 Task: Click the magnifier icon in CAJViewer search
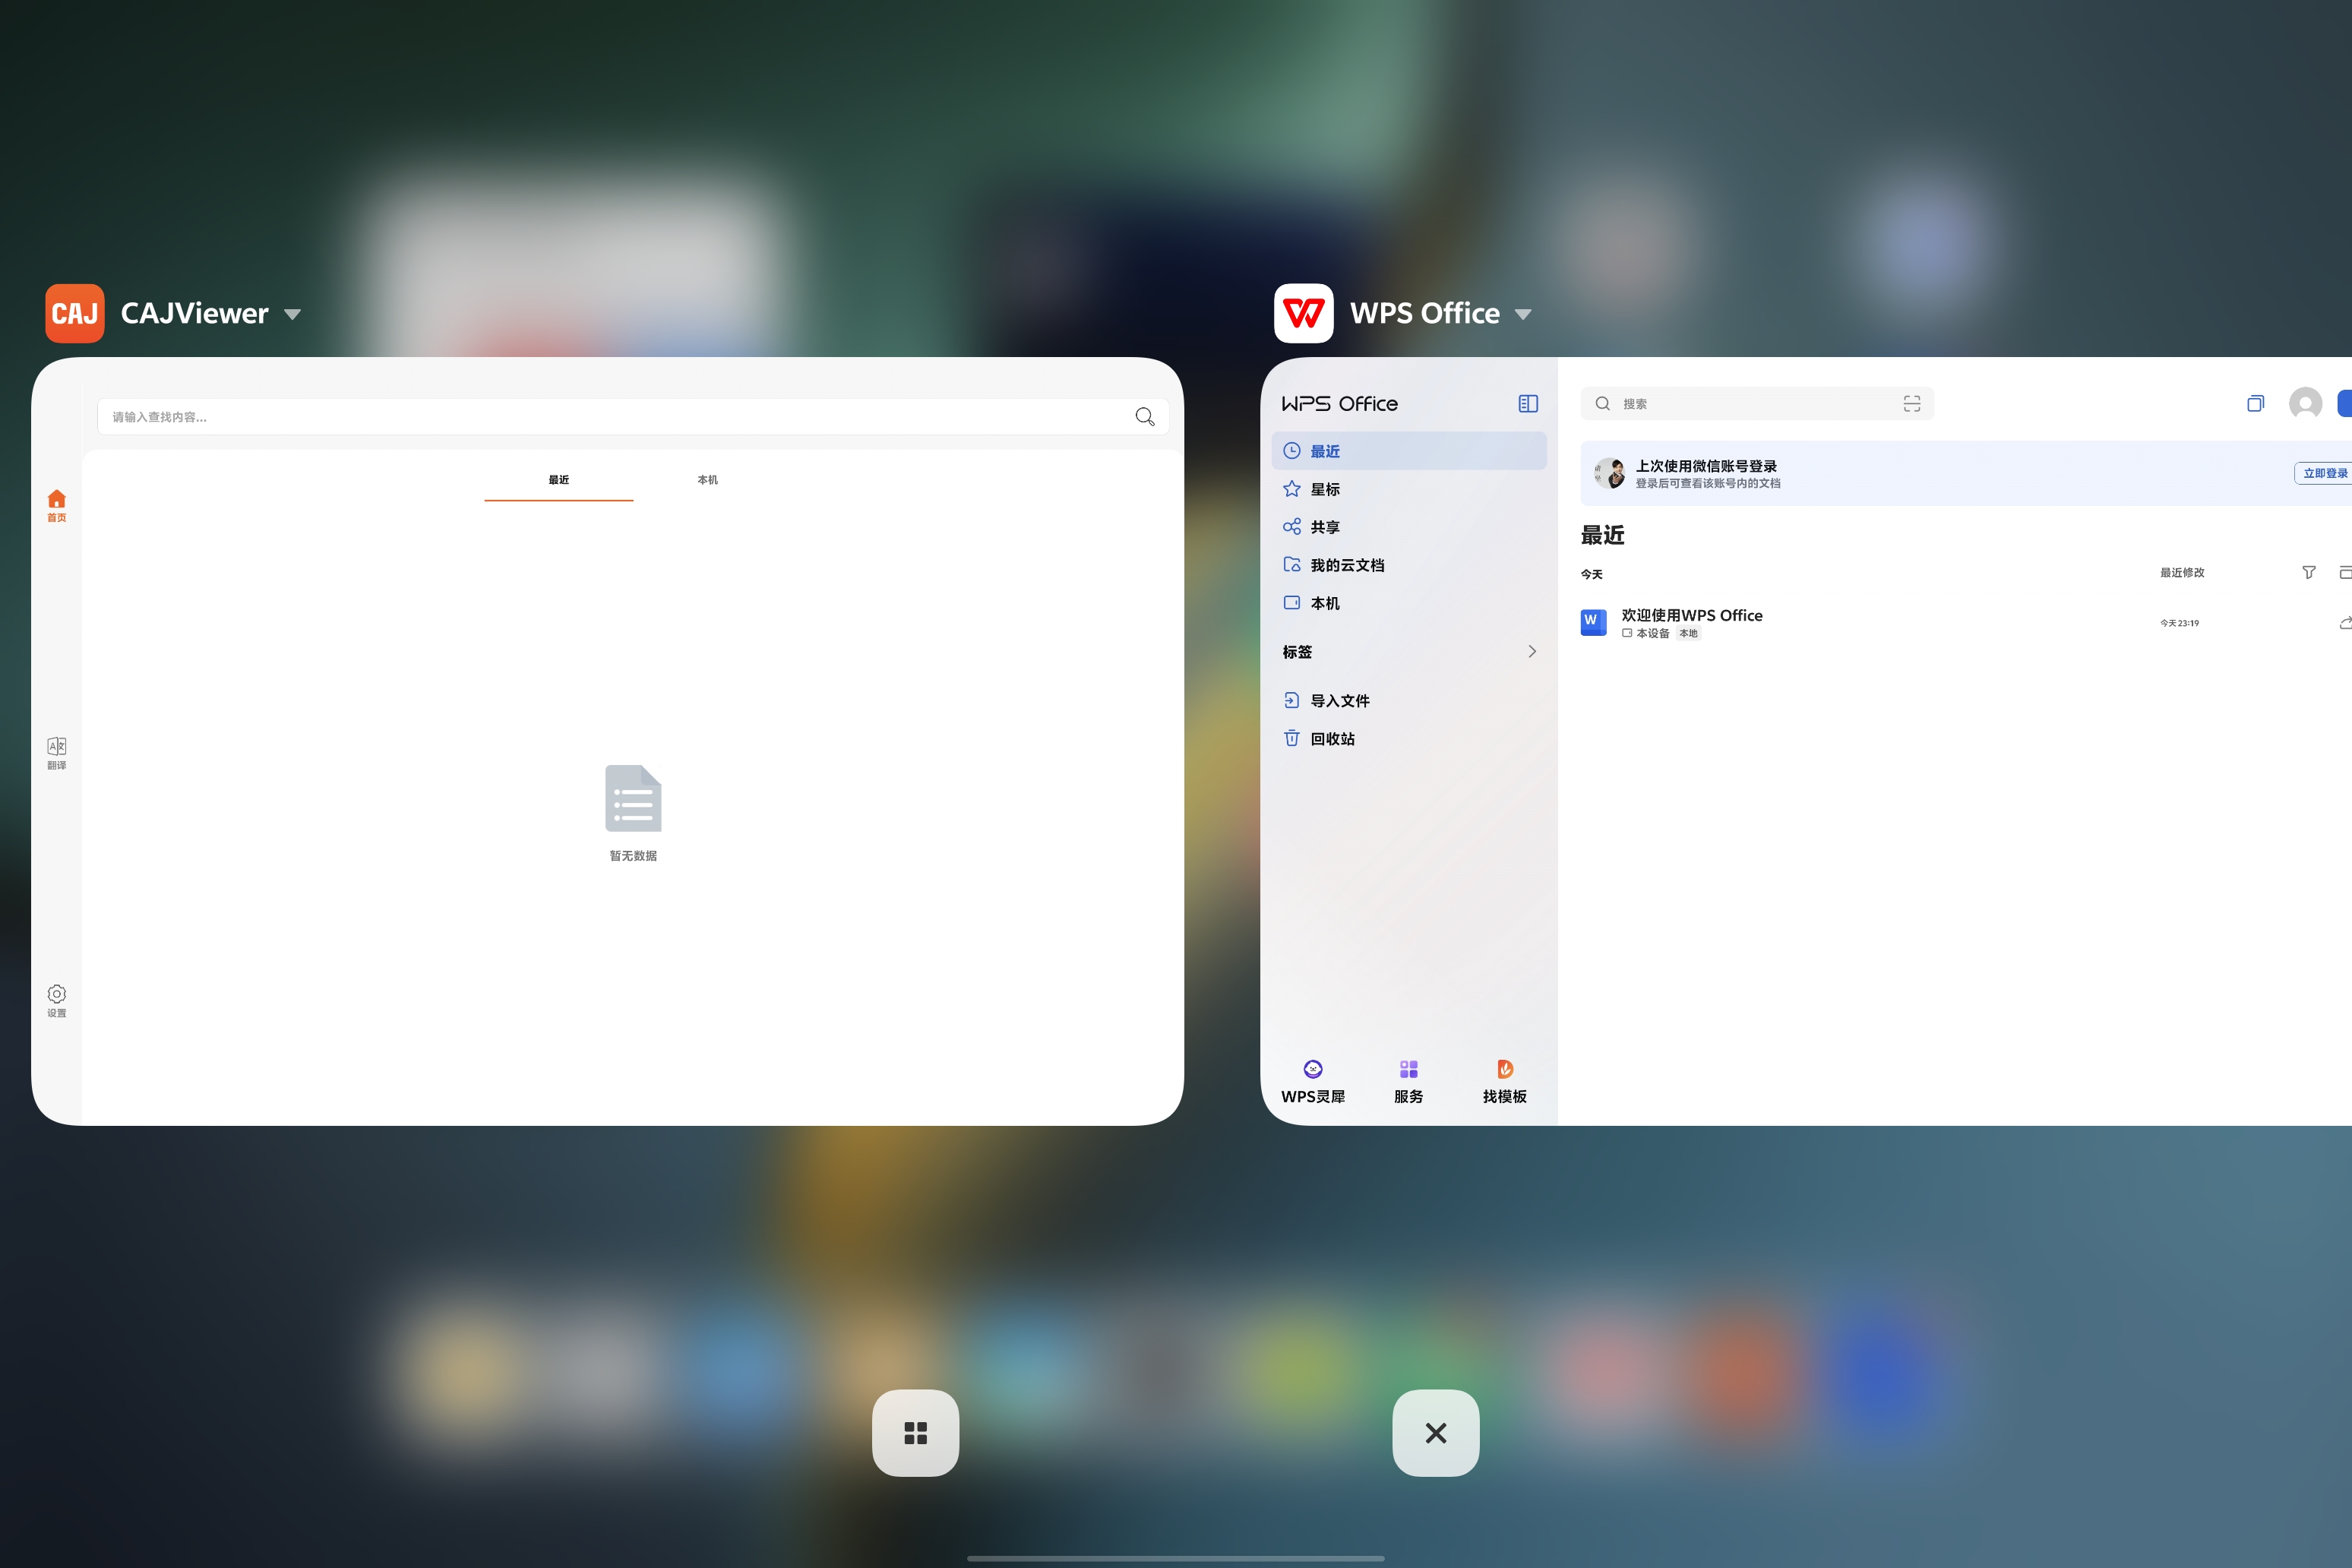pyautogui.click(x=1145, y=417)
